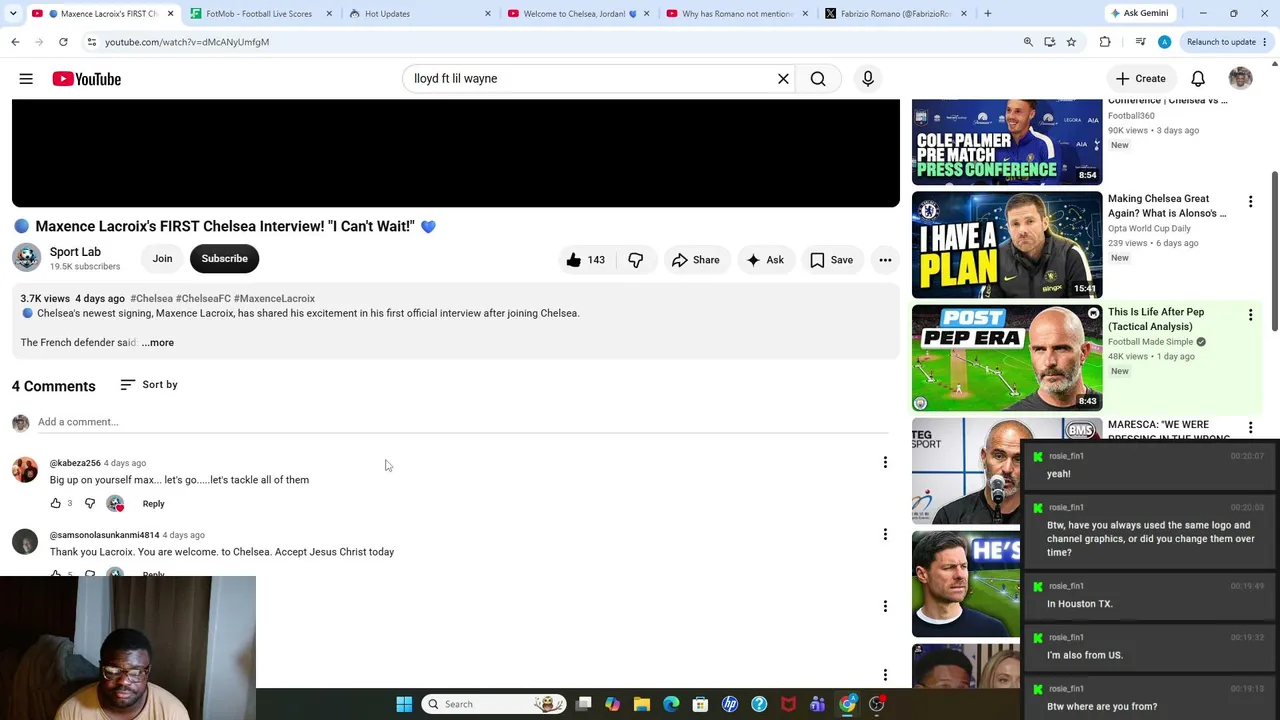Viewport: 1280px width, 720px height.
Task: Open Sport Lab channel avatar
Action: pyautogui.click(x=26, y=258)
